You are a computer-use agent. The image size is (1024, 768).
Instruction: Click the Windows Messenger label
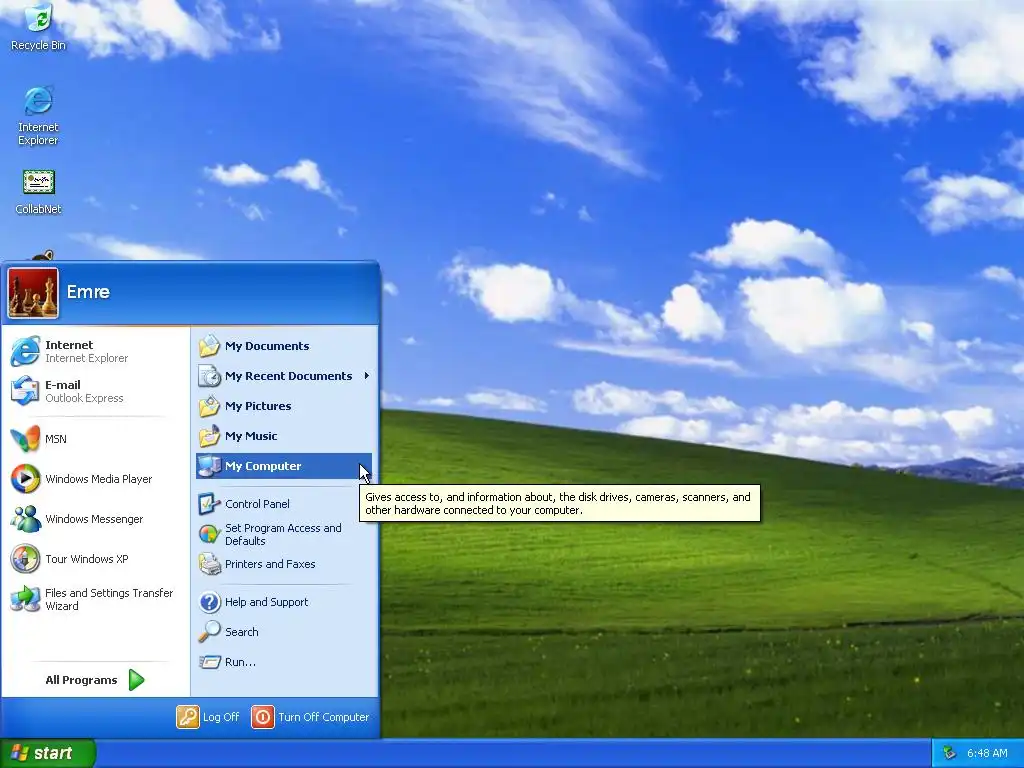pos(94,519)
